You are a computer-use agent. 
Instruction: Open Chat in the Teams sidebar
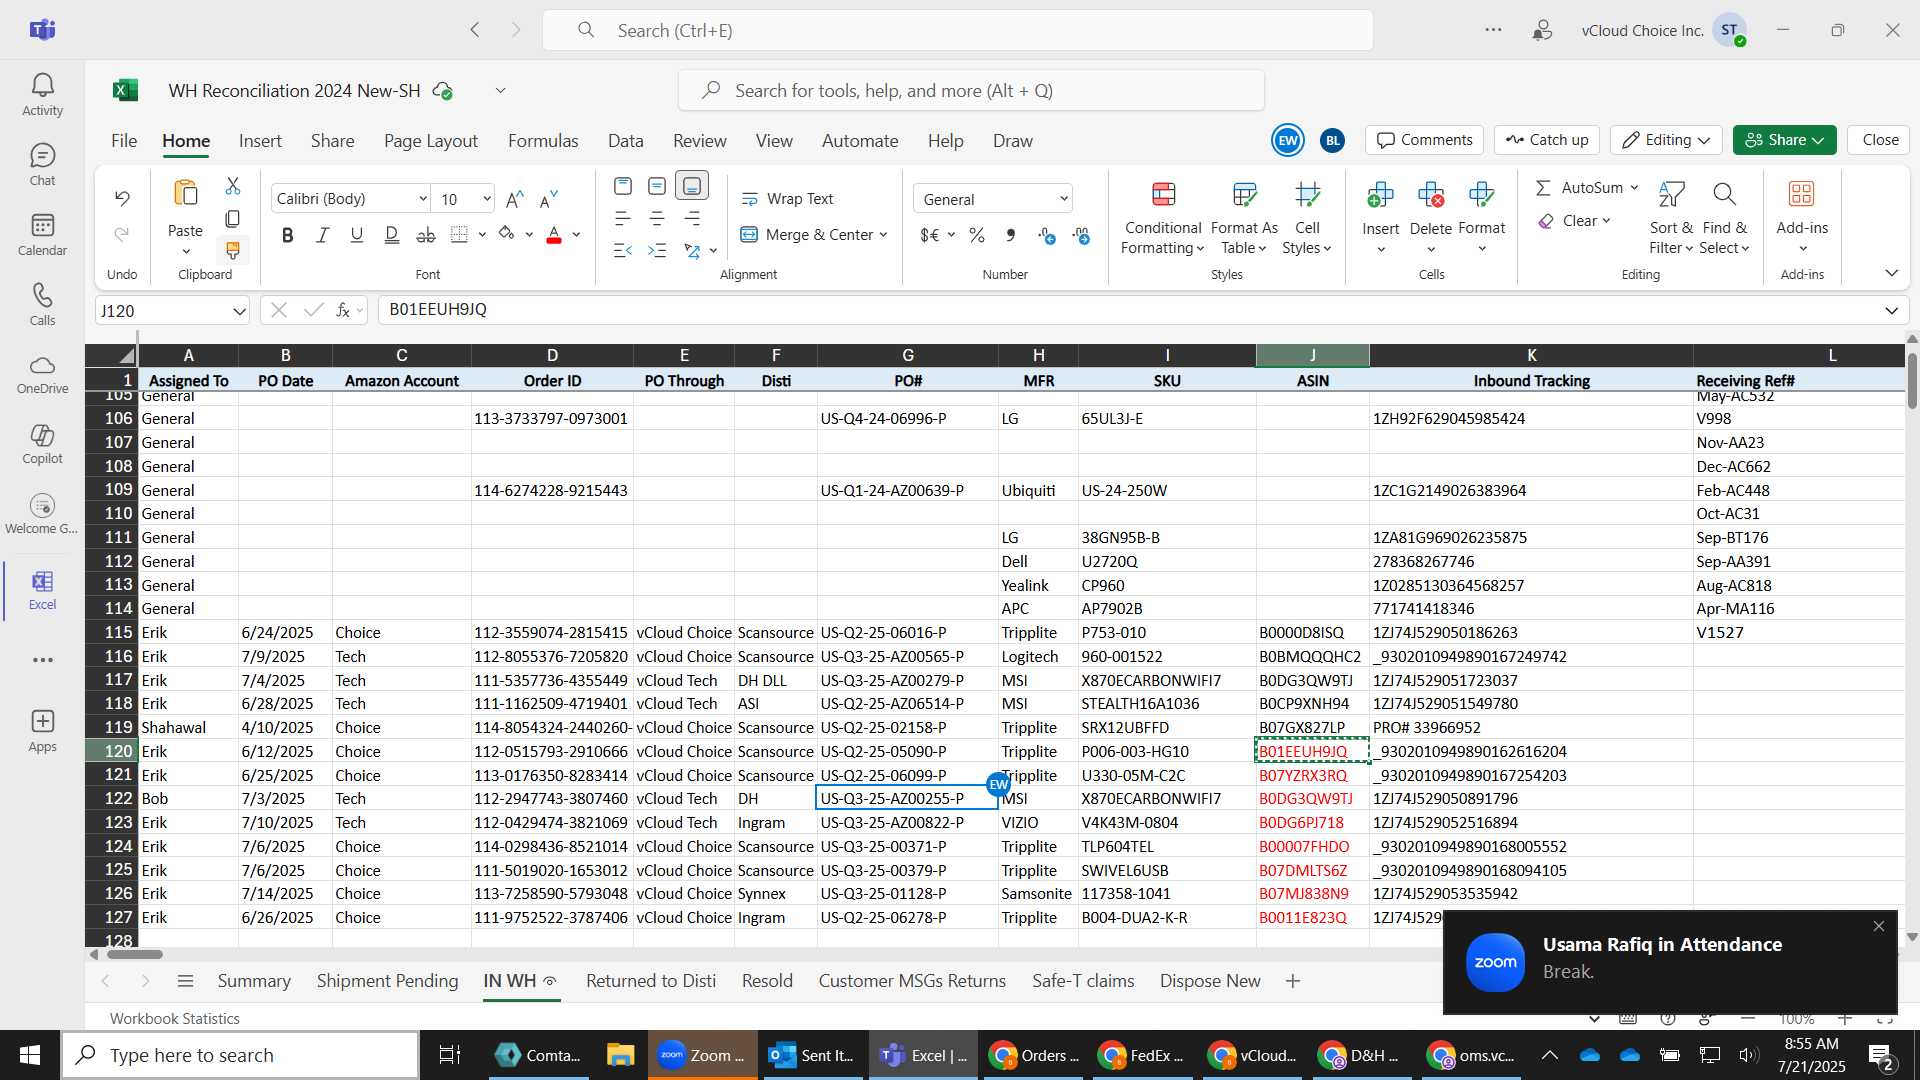pos(42,165)
